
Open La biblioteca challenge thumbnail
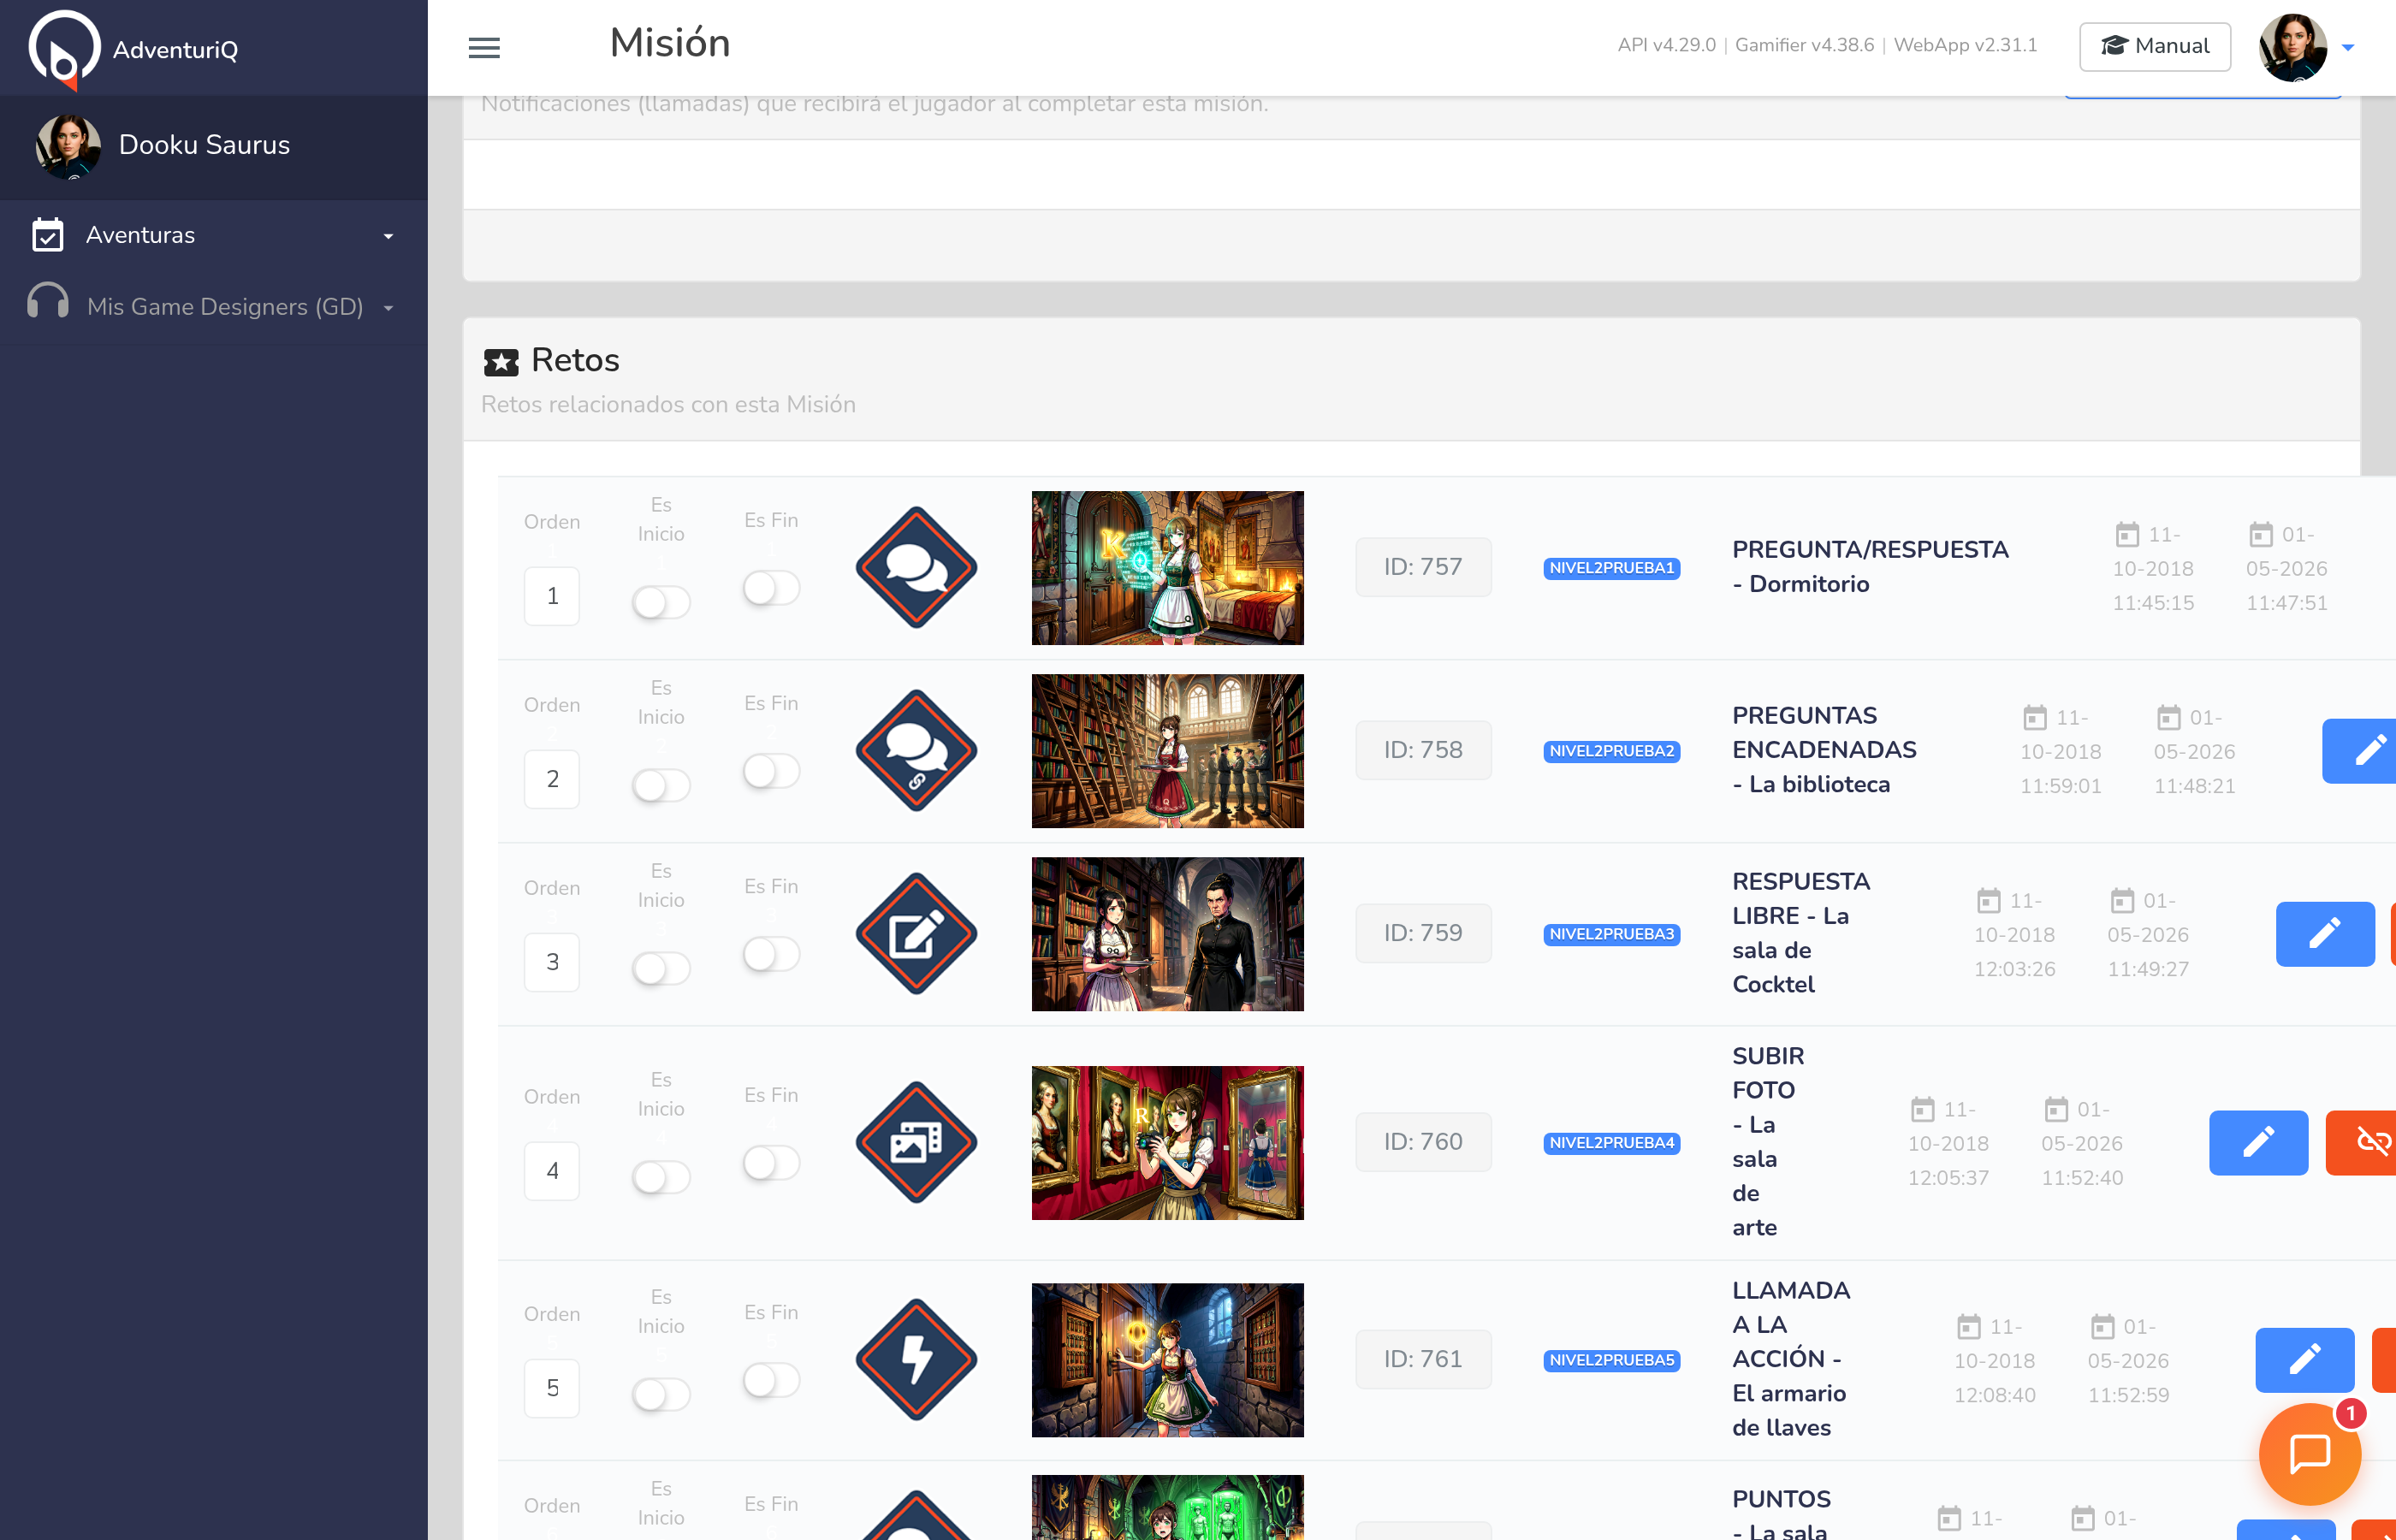[x=1167, y=750]
